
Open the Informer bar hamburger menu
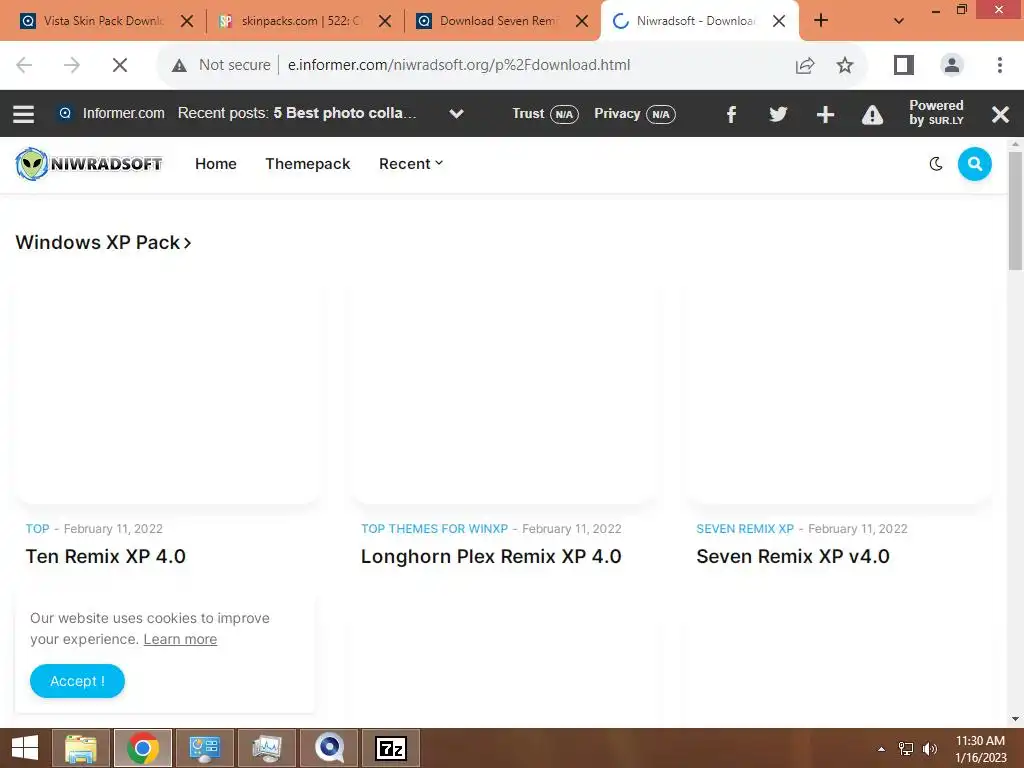tap(24, 114)
